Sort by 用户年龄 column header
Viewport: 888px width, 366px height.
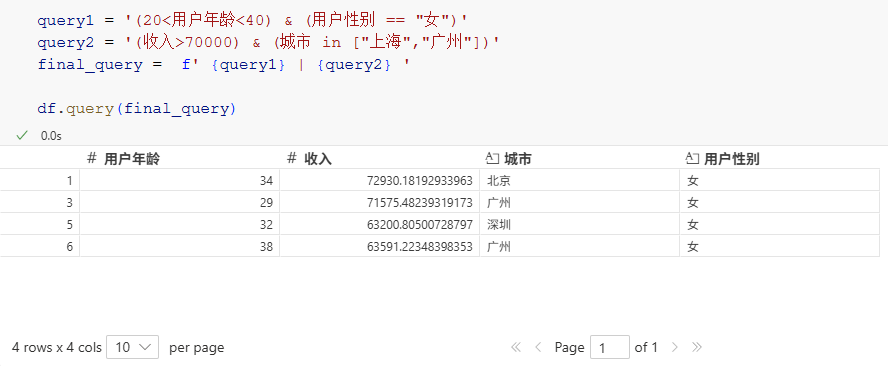(x=179, y=159)
